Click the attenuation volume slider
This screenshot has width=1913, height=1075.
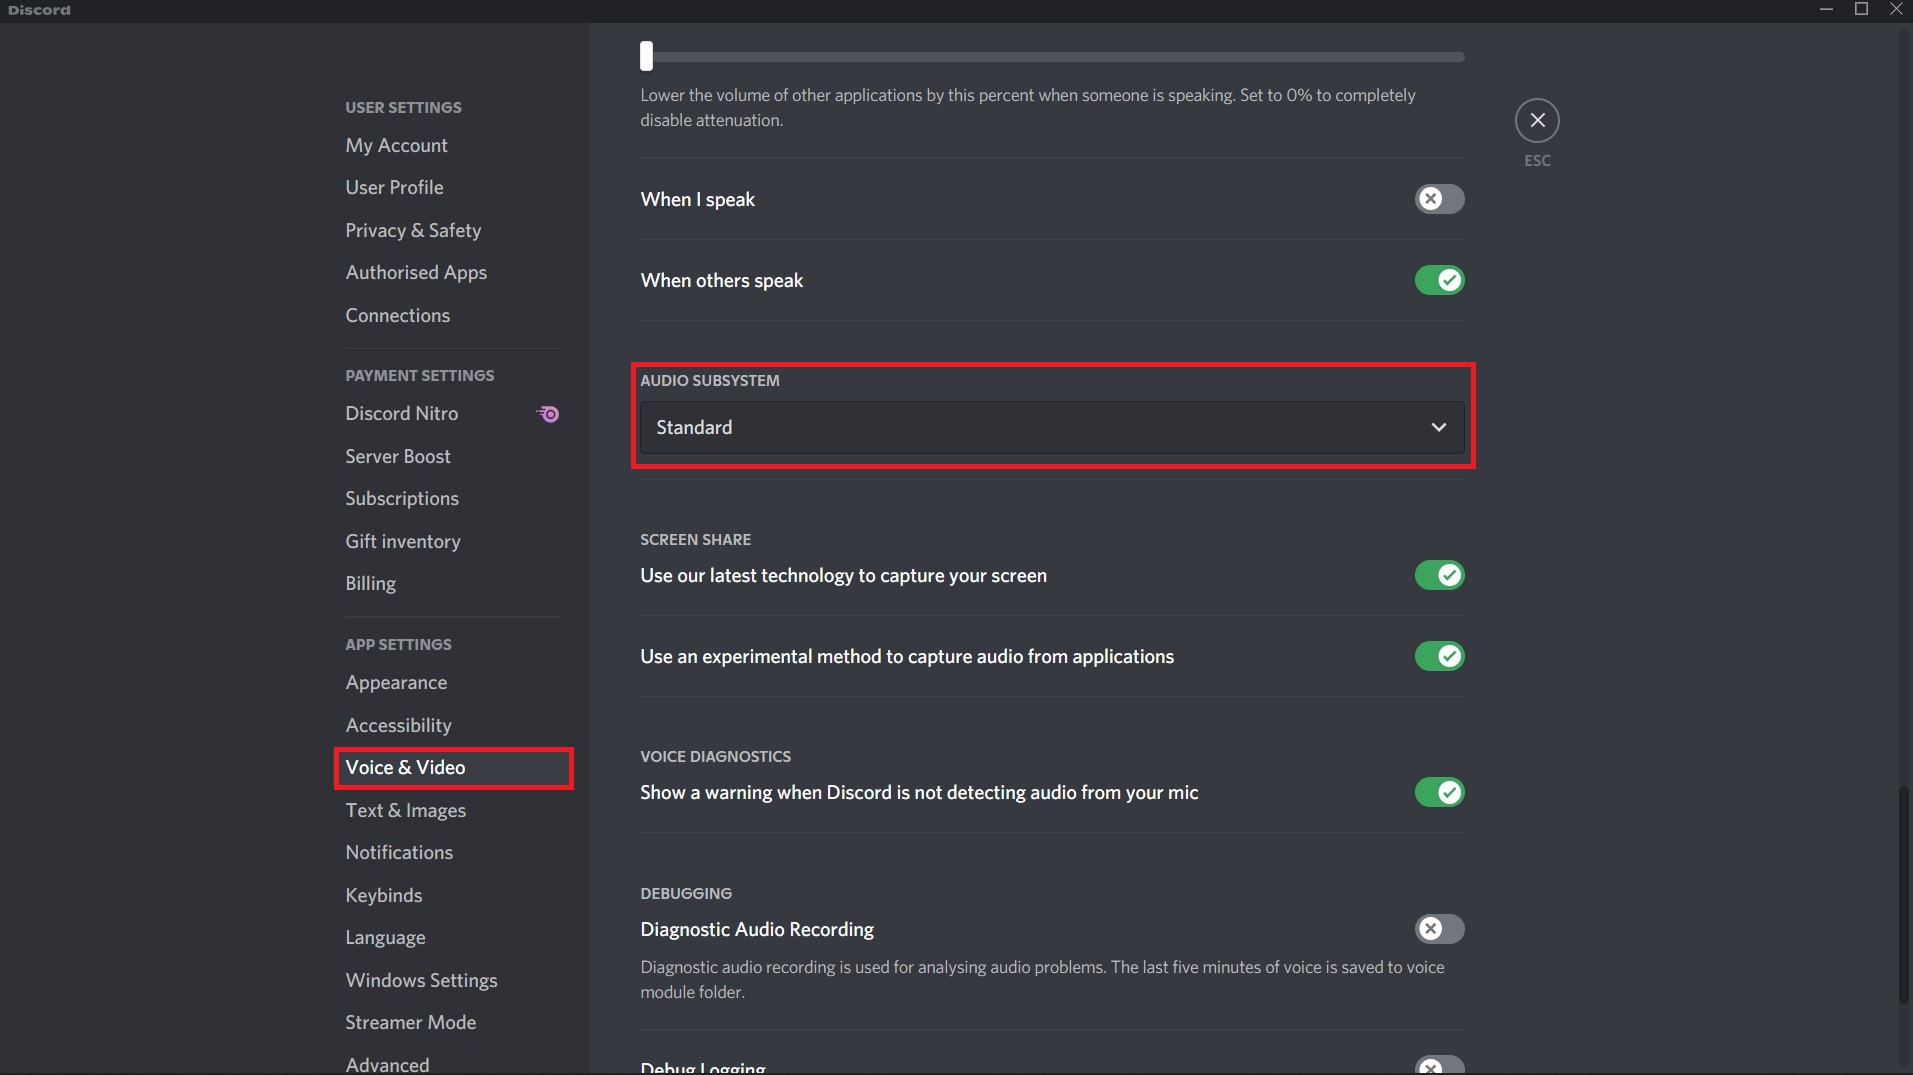click(645, 56)
